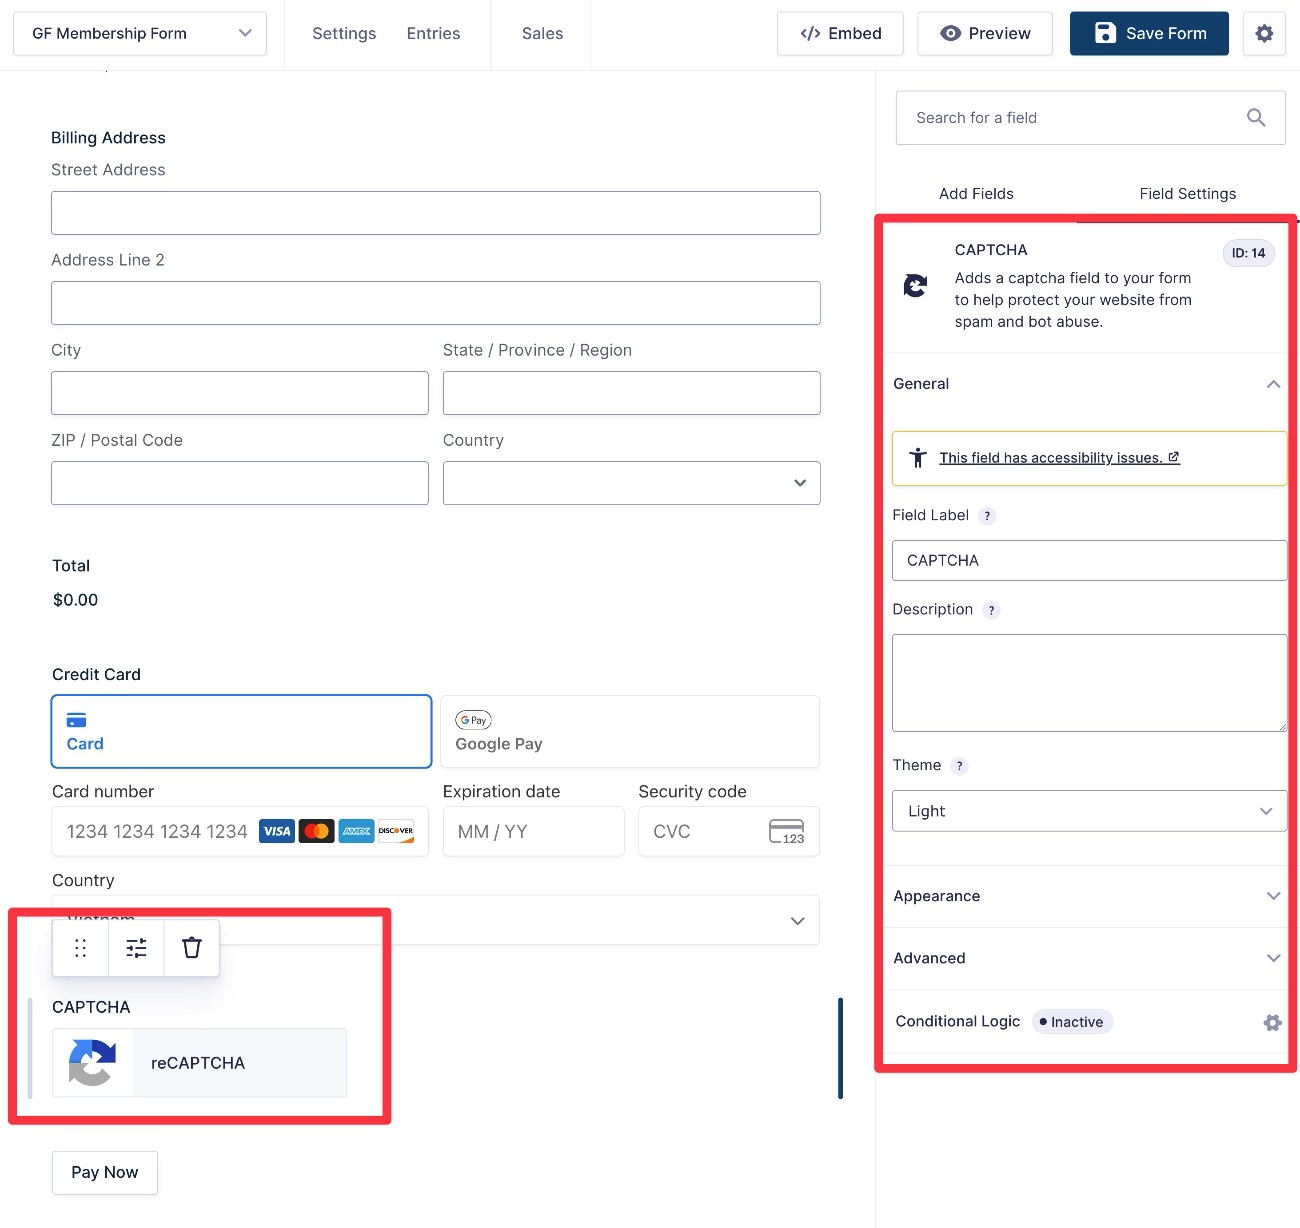This screenshot has width=1300, height=1228.
Task: Click the form settings gear icon
Action: pos(1264,34)
